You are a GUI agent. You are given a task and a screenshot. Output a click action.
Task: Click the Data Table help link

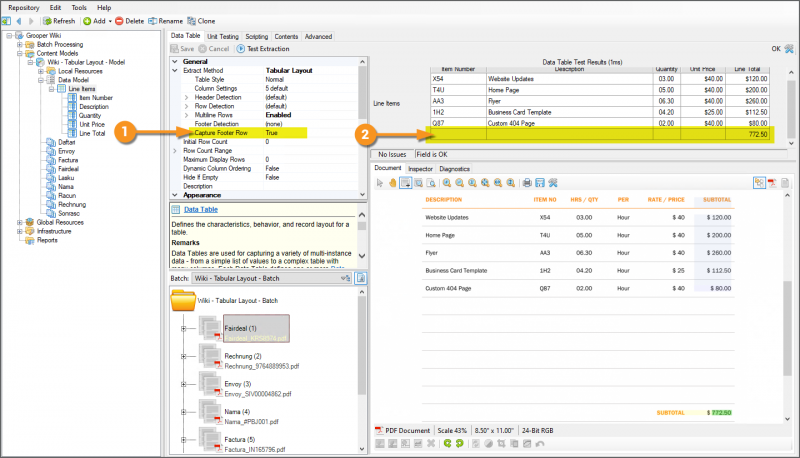[x=203, y=210]
